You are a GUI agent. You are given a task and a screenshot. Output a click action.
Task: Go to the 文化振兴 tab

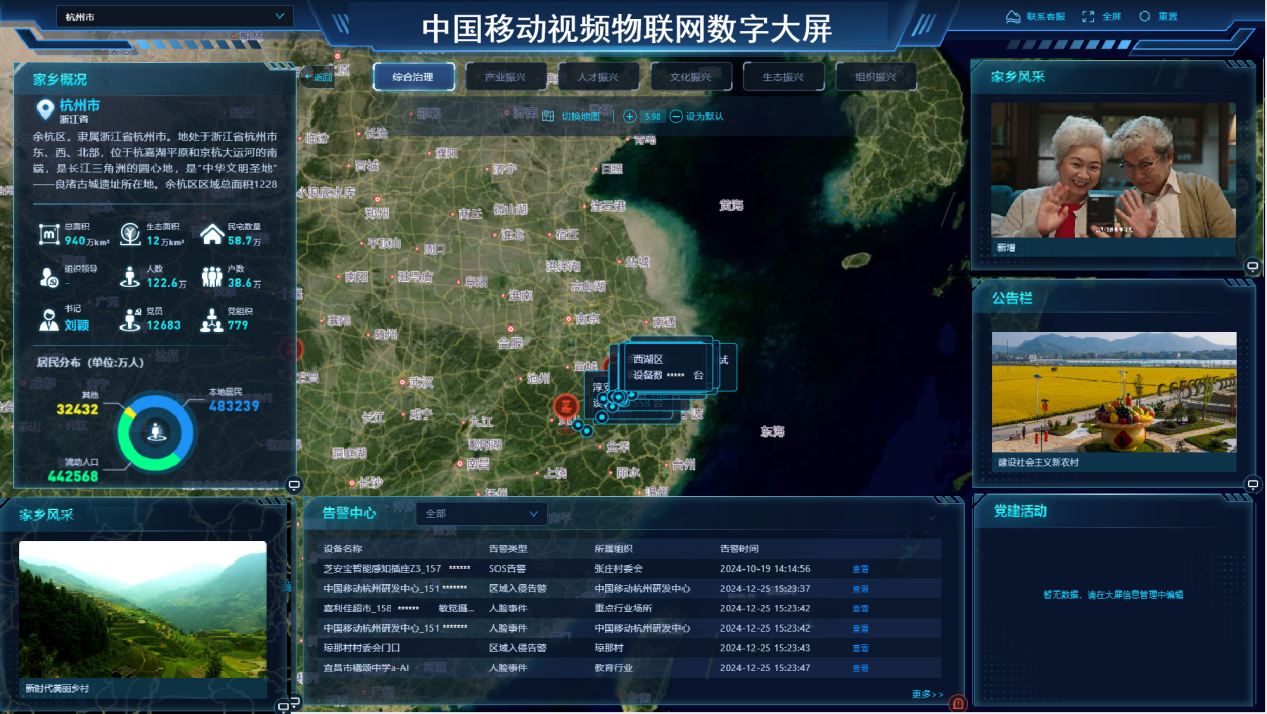(x=691, y=77)
